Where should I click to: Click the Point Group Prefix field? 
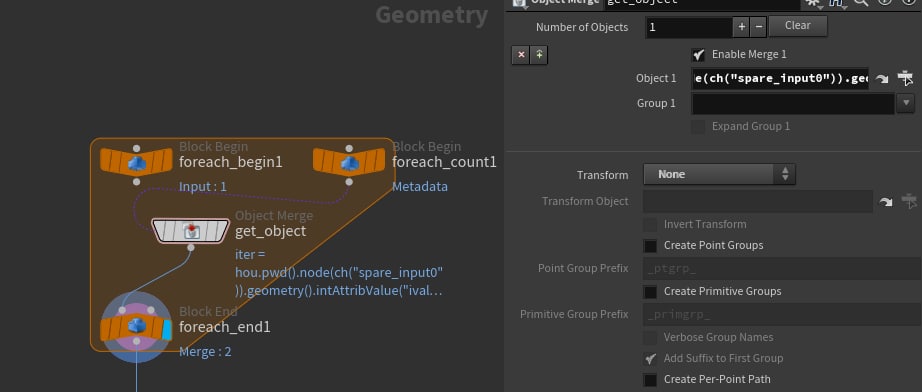pos(782,269)
